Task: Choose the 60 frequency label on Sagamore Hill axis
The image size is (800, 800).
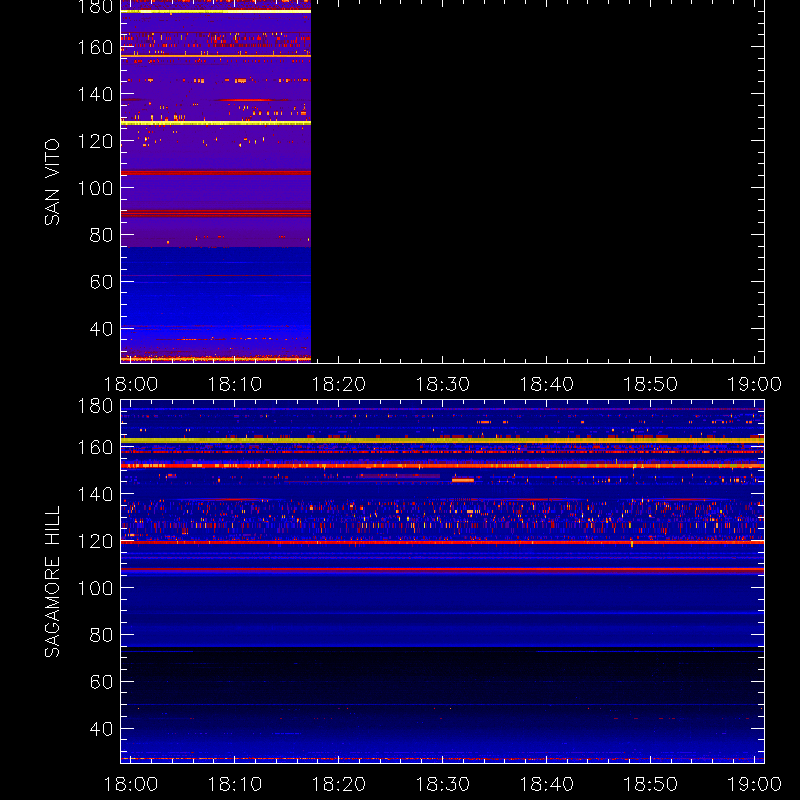Action: [x=102, y=682]
